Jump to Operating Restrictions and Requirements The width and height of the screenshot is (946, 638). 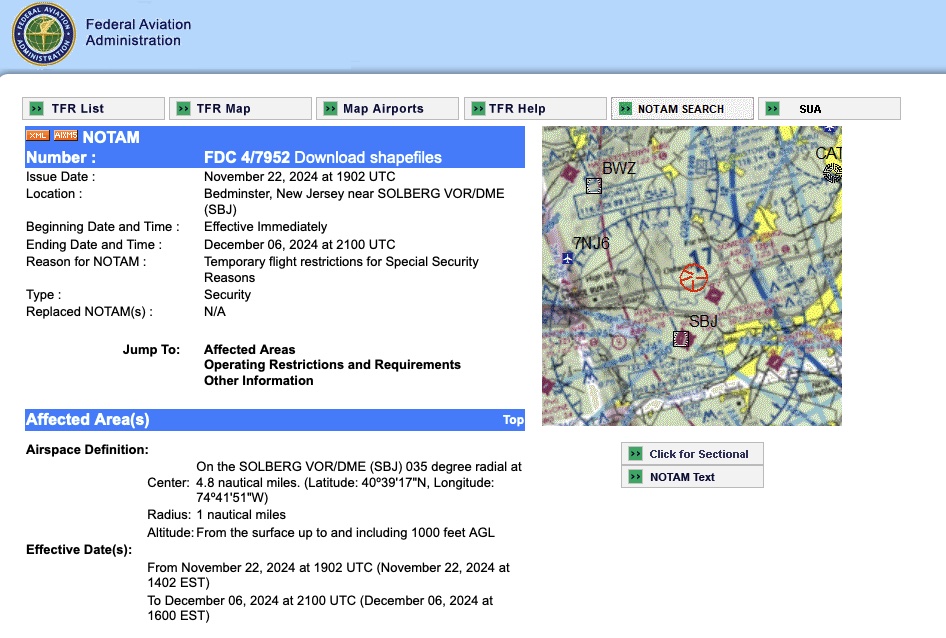pyautogui.click(x=332, y=365)
